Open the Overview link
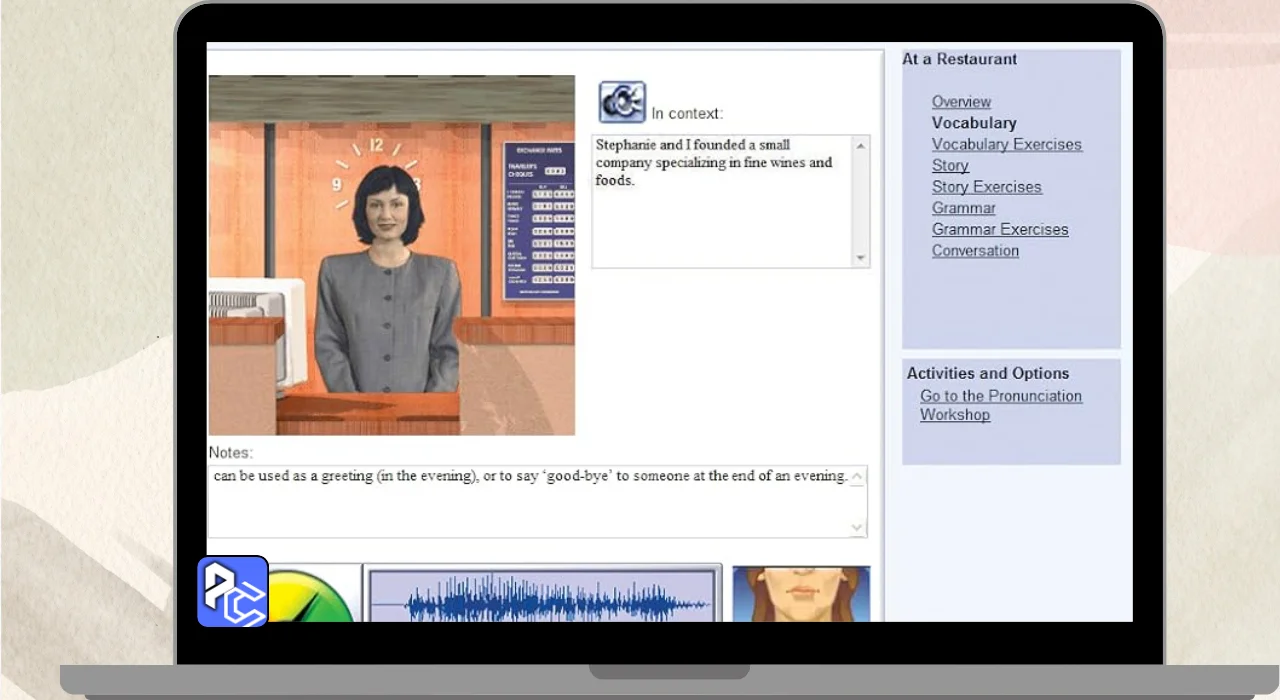 (x=961, y=102)
